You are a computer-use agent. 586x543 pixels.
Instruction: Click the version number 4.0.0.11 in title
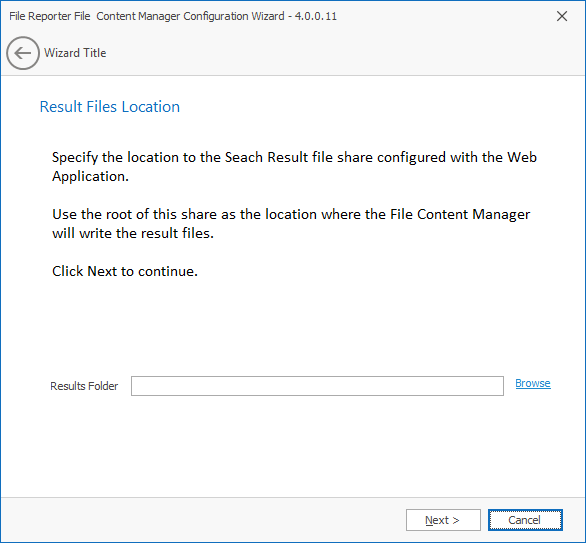tap(316, 16)
